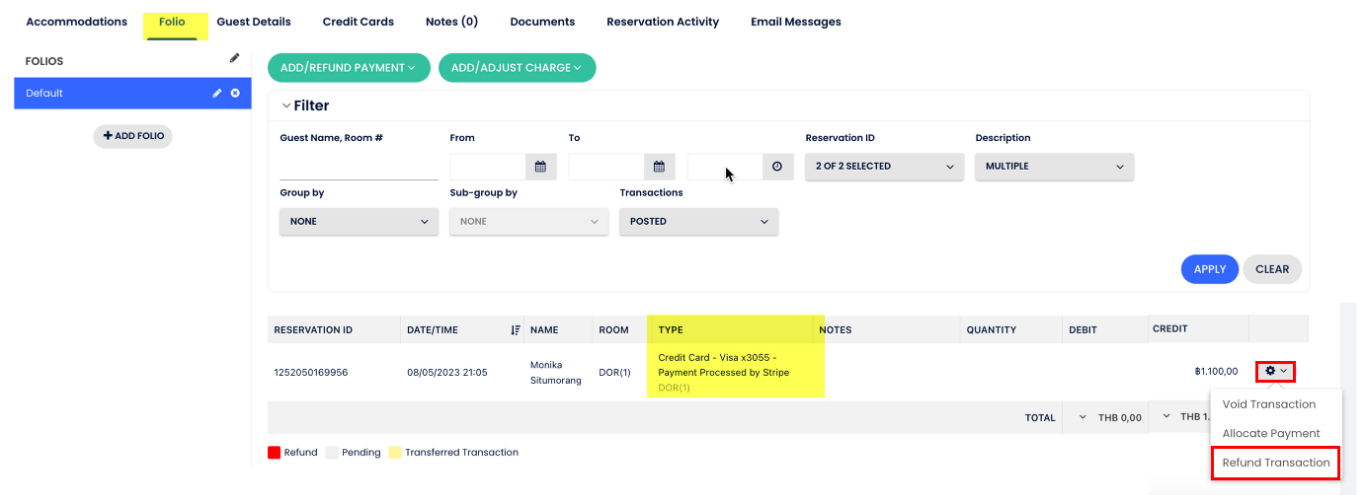Open the gear actions menu for transaction

[1276, 371]
